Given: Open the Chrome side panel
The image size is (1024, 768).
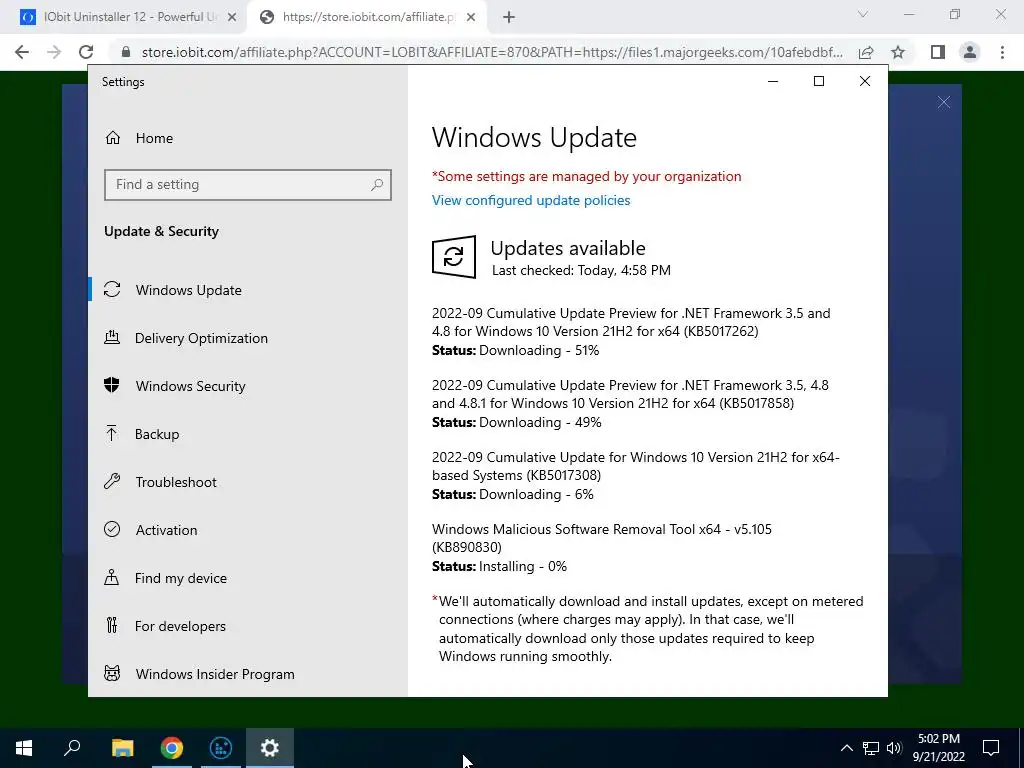Looking at the screenshot, I should click(938, 52).
